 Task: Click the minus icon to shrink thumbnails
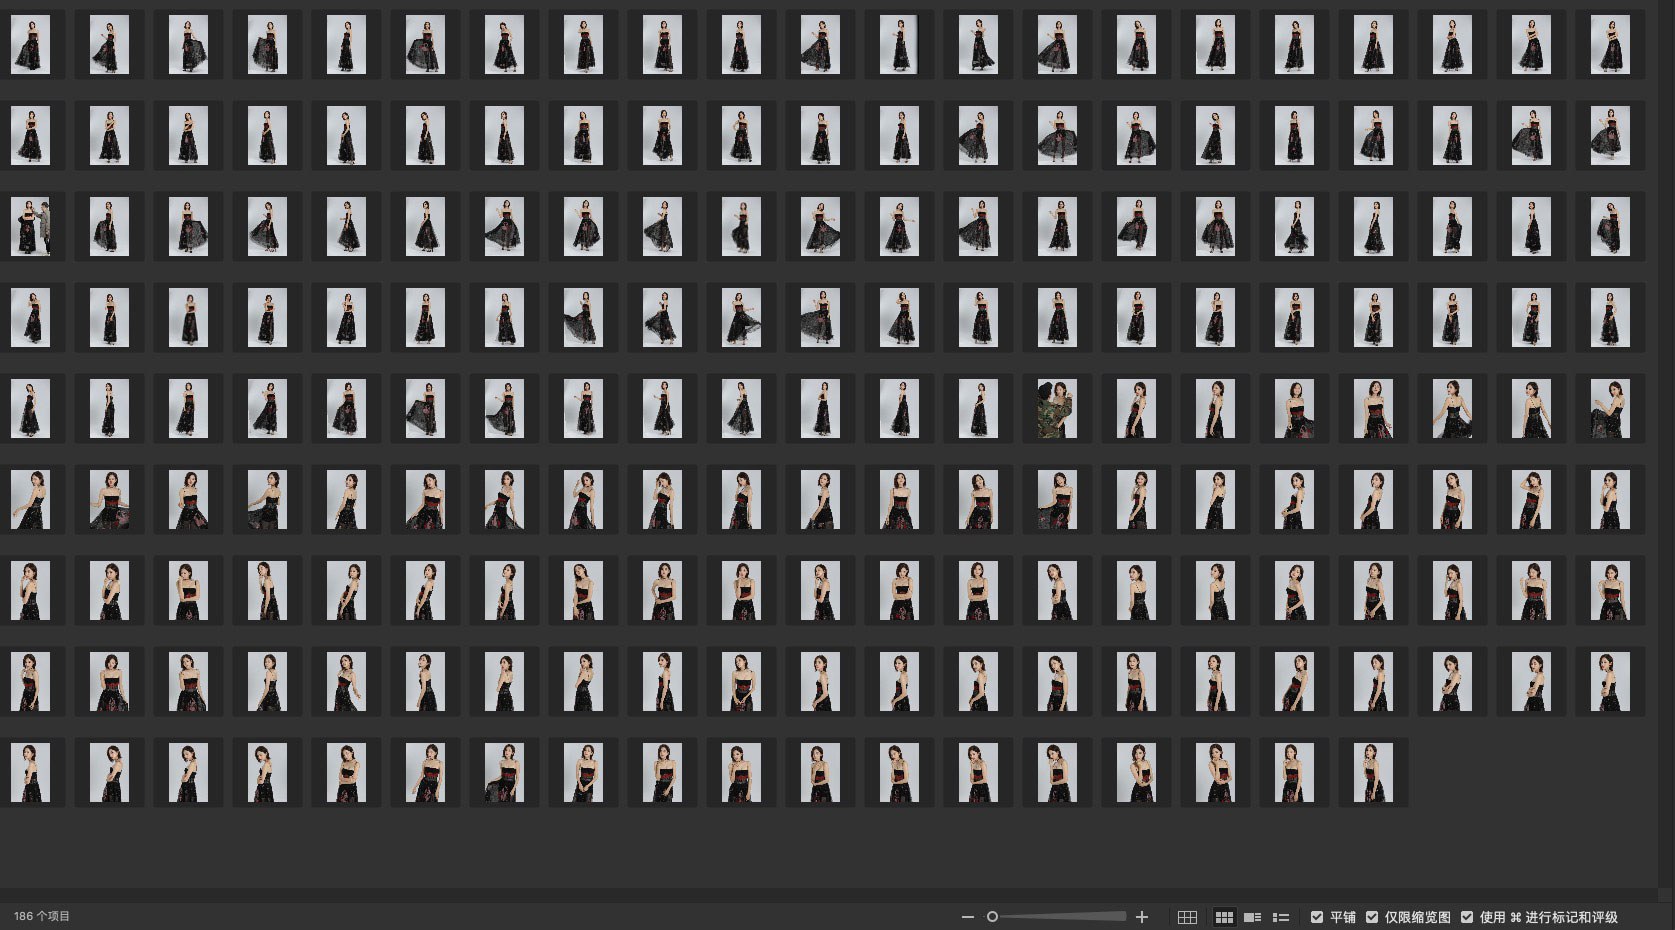[x=967, y=917]
